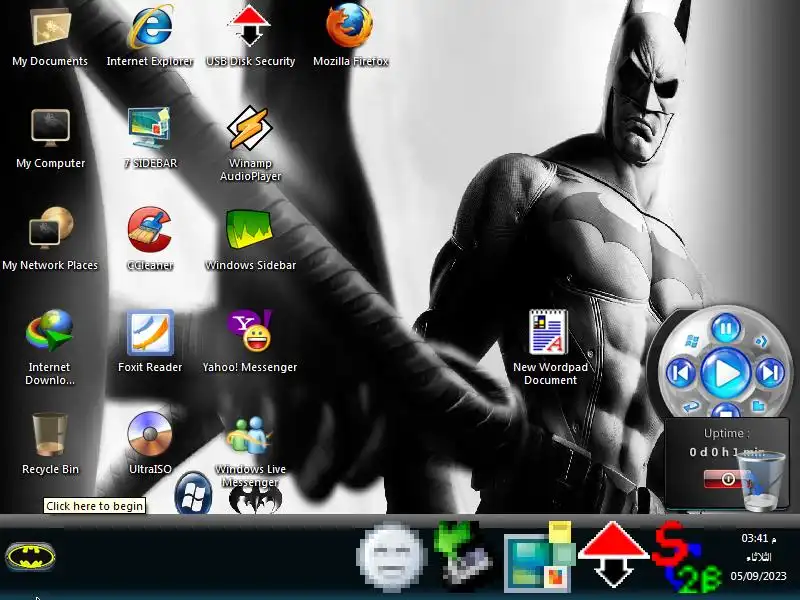This screenshot has height=600, width=800.
Task: Click the 'Click here to begin' tooltip
Action: 94,506
